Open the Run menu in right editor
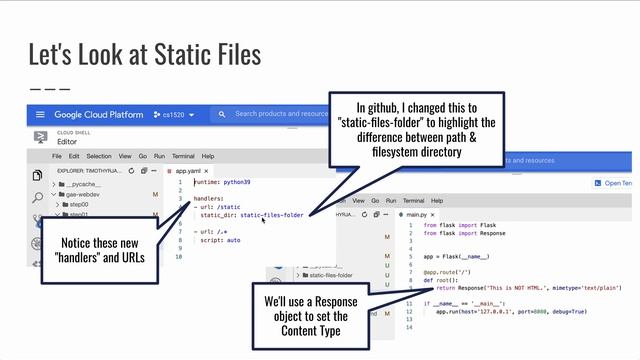The width and height of the screenshot is (640, 360). tap(391, 201)
